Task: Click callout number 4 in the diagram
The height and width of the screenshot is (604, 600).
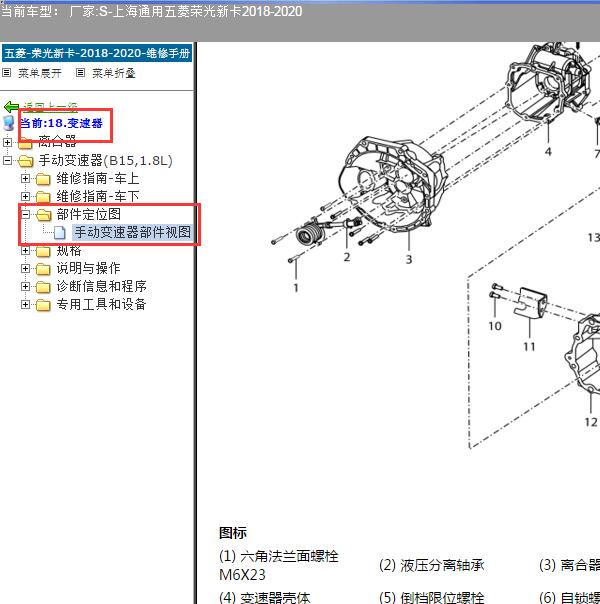Action: pos(548,152)
